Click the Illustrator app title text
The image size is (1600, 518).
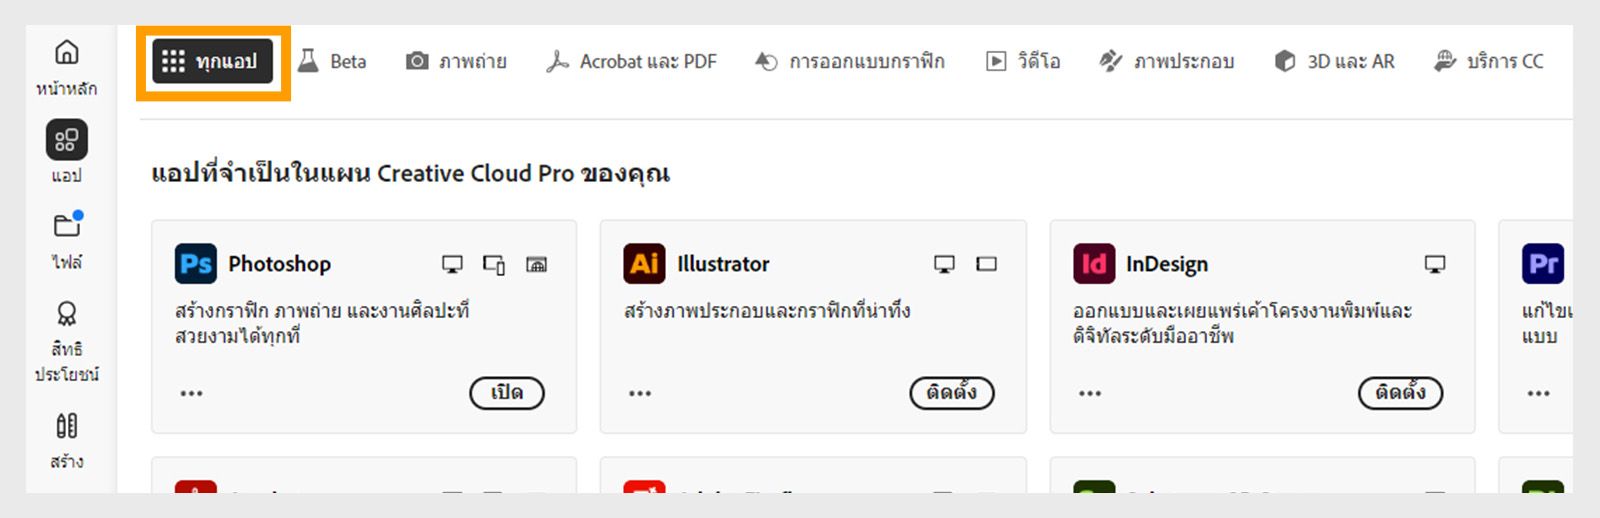[723, 264]
